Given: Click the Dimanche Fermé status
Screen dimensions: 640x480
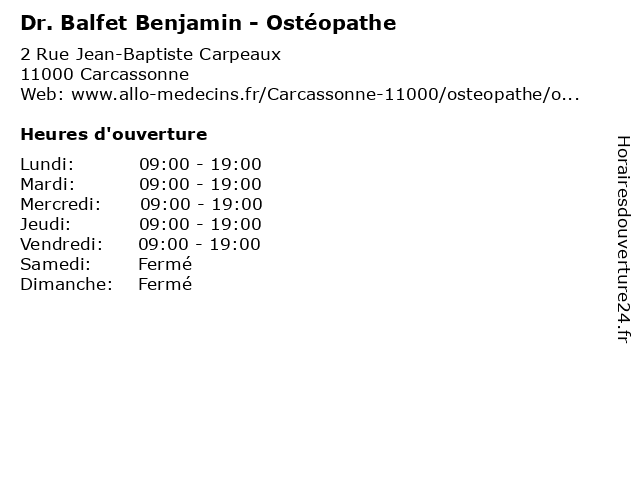Looking at the screenshot, I should (x=165, y=284).
